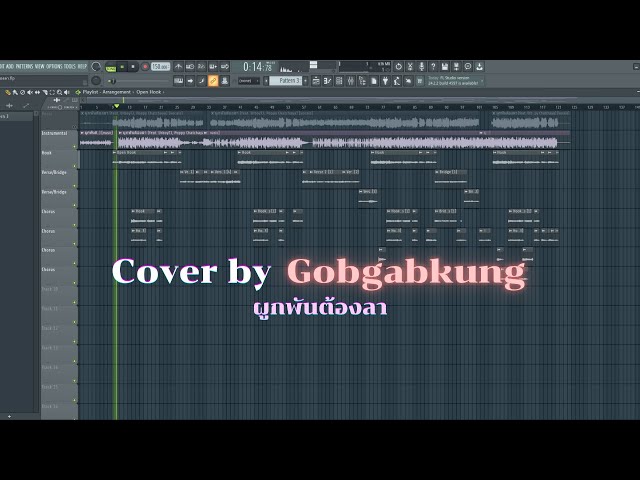The width and height of the screenshot is (640, 480).
Task: Click the time display 0:14:78
Action: tap(258, 67)
